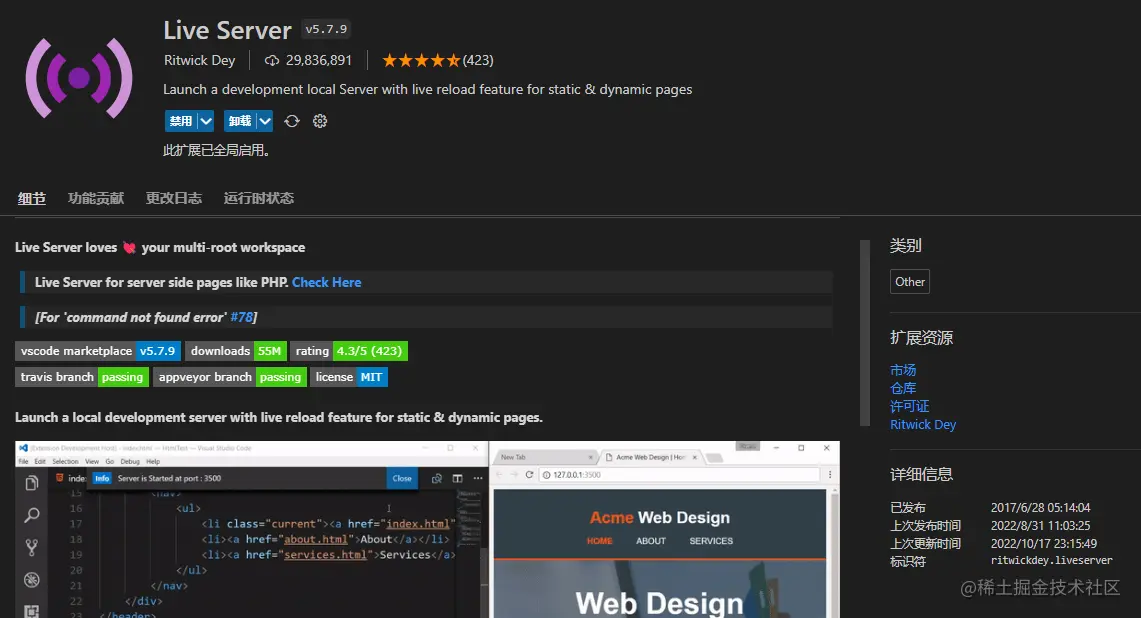Image resolution: width=1141 pixels, height=618 pixels.
Task: Click the Live Server extension title
Action: tap(227, 30)
